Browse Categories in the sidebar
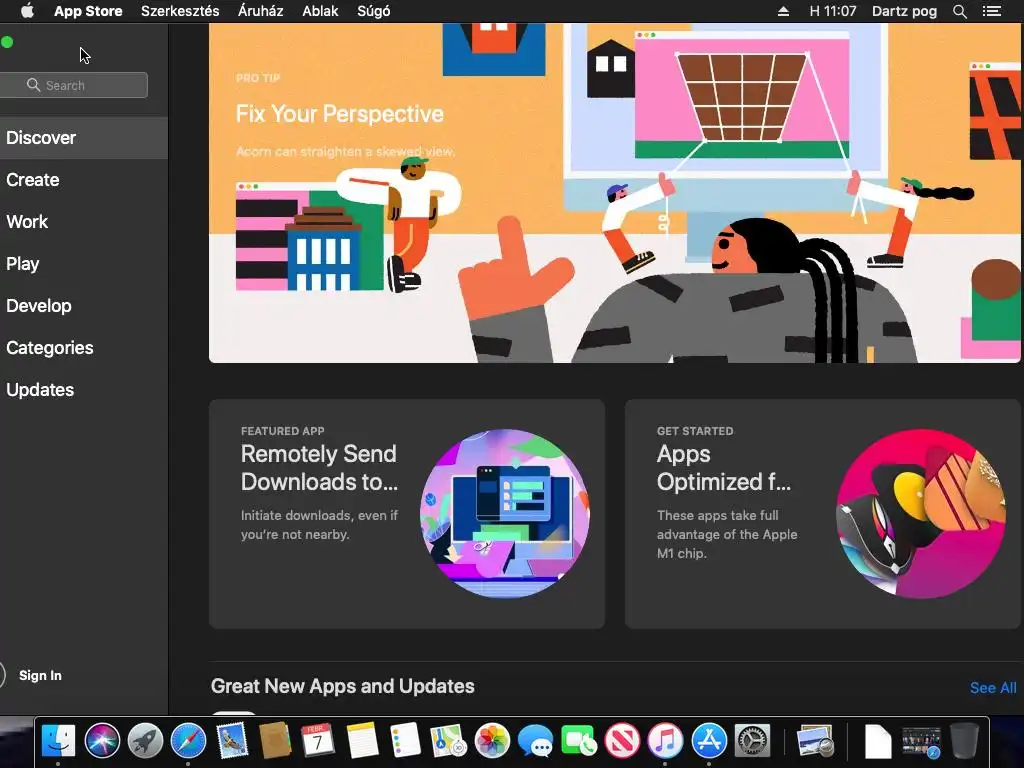 (84, 347)
